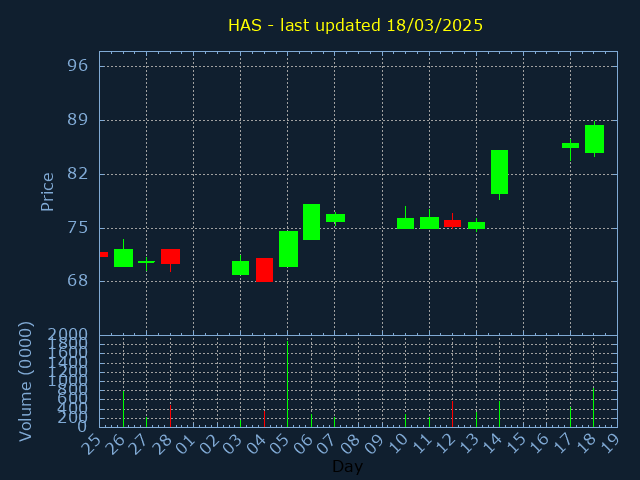Select day label 01 on the x-axis
The image size is (640, 480).
pyautogui.click(x=185, y=444)
